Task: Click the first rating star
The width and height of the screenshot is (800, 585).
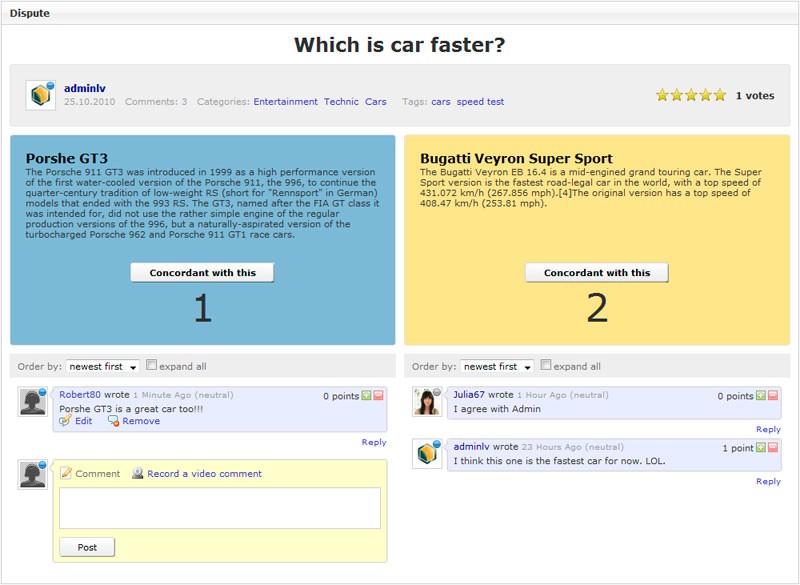Action: click(x=662, y=95)
